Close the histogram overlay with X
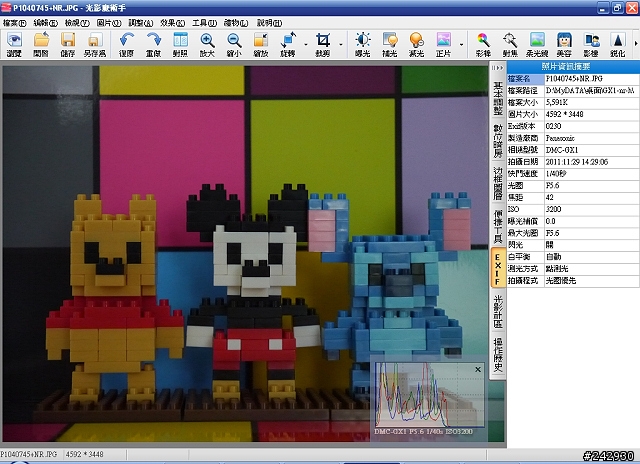Image resolution: width=640 pixels, height=464 pixels. click(478, 369)
